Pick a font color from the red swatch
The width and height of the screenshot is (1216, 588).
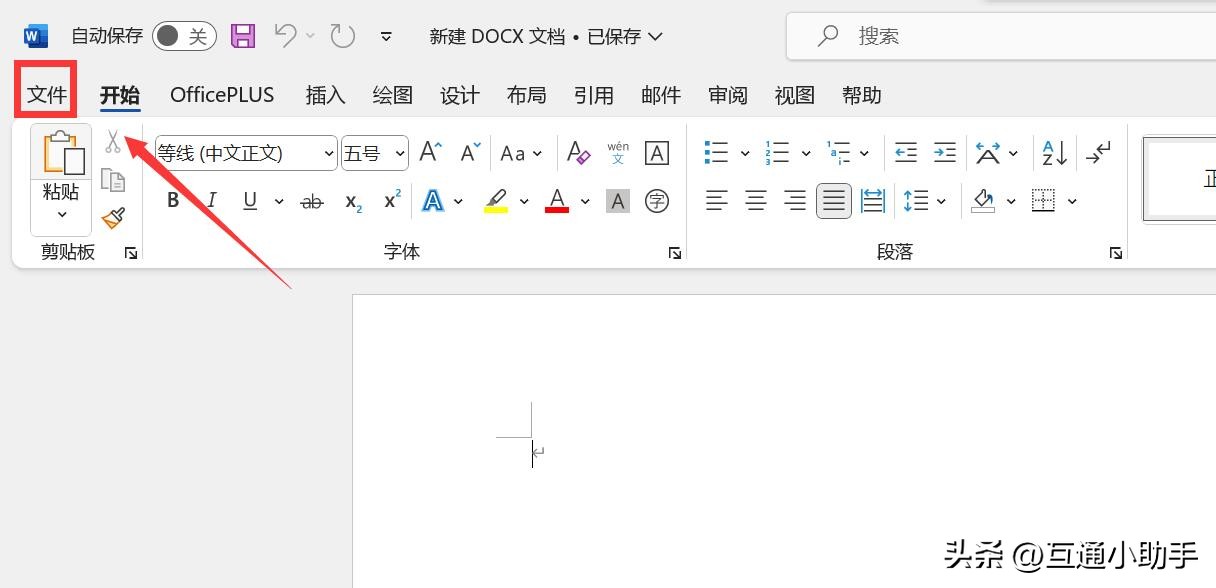pyautogui.click(x=556, y=201)
